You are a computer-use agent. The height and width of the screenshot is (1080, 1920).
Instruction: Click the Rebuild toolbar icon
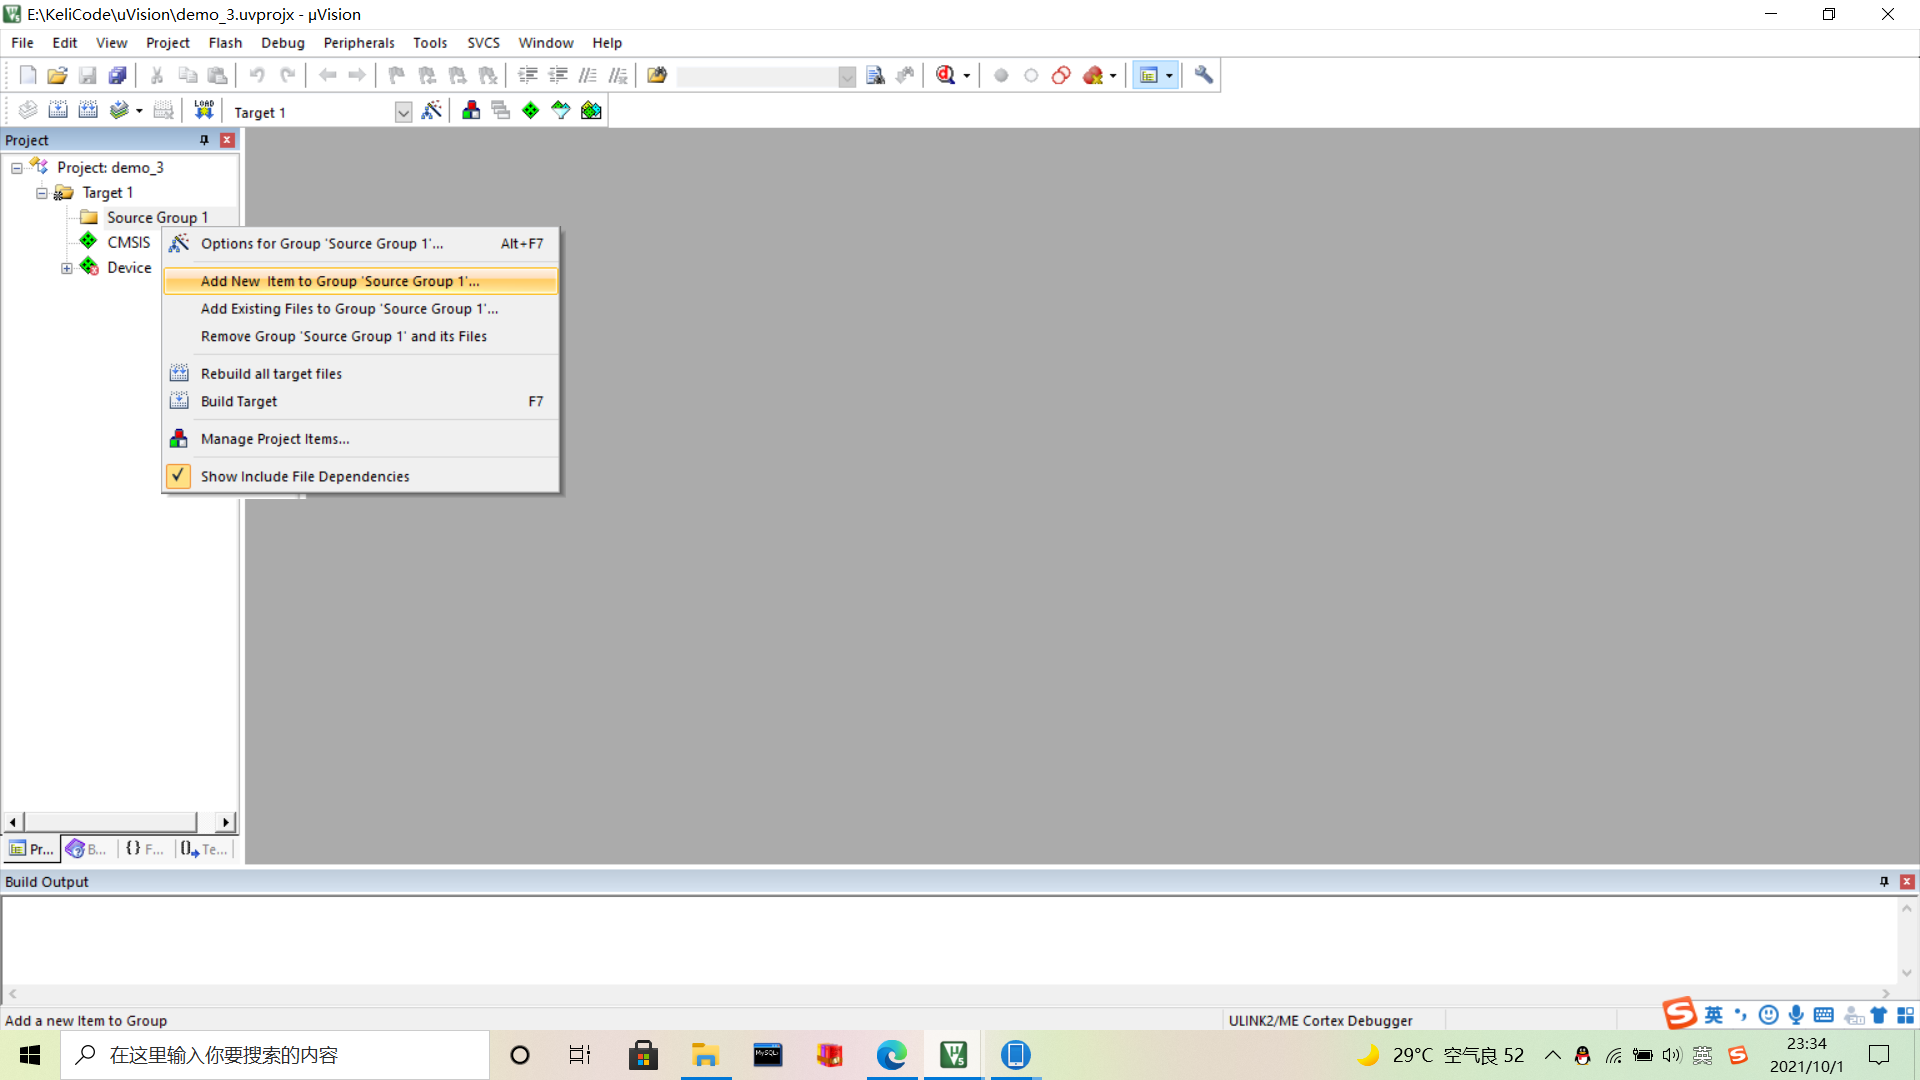88,110
